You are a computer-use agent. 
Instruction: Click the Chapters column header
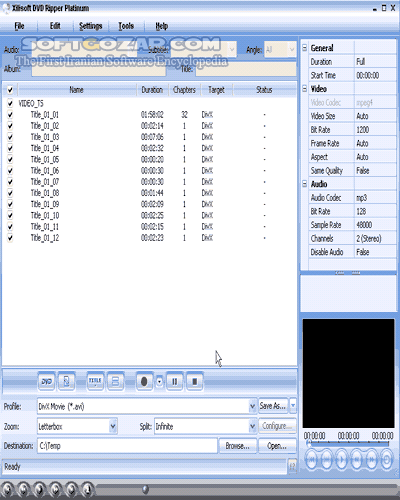click(184, 90)
